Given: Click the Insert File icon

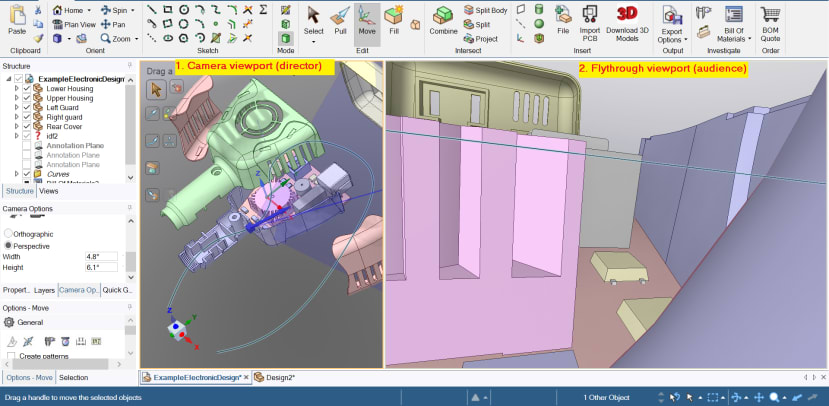Looking at the screenshot, I should (x=563, y=21).
